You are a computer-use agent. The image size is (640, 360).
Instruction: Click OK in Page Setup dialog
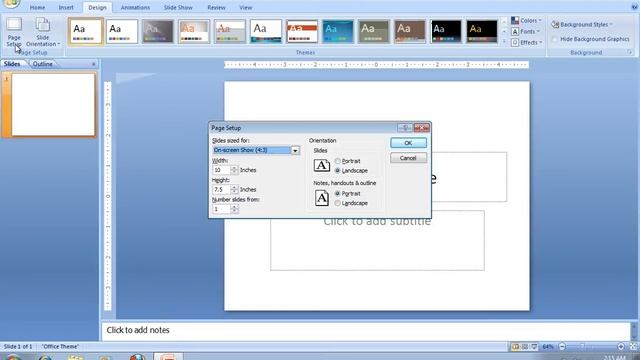(x=408, y=143)
